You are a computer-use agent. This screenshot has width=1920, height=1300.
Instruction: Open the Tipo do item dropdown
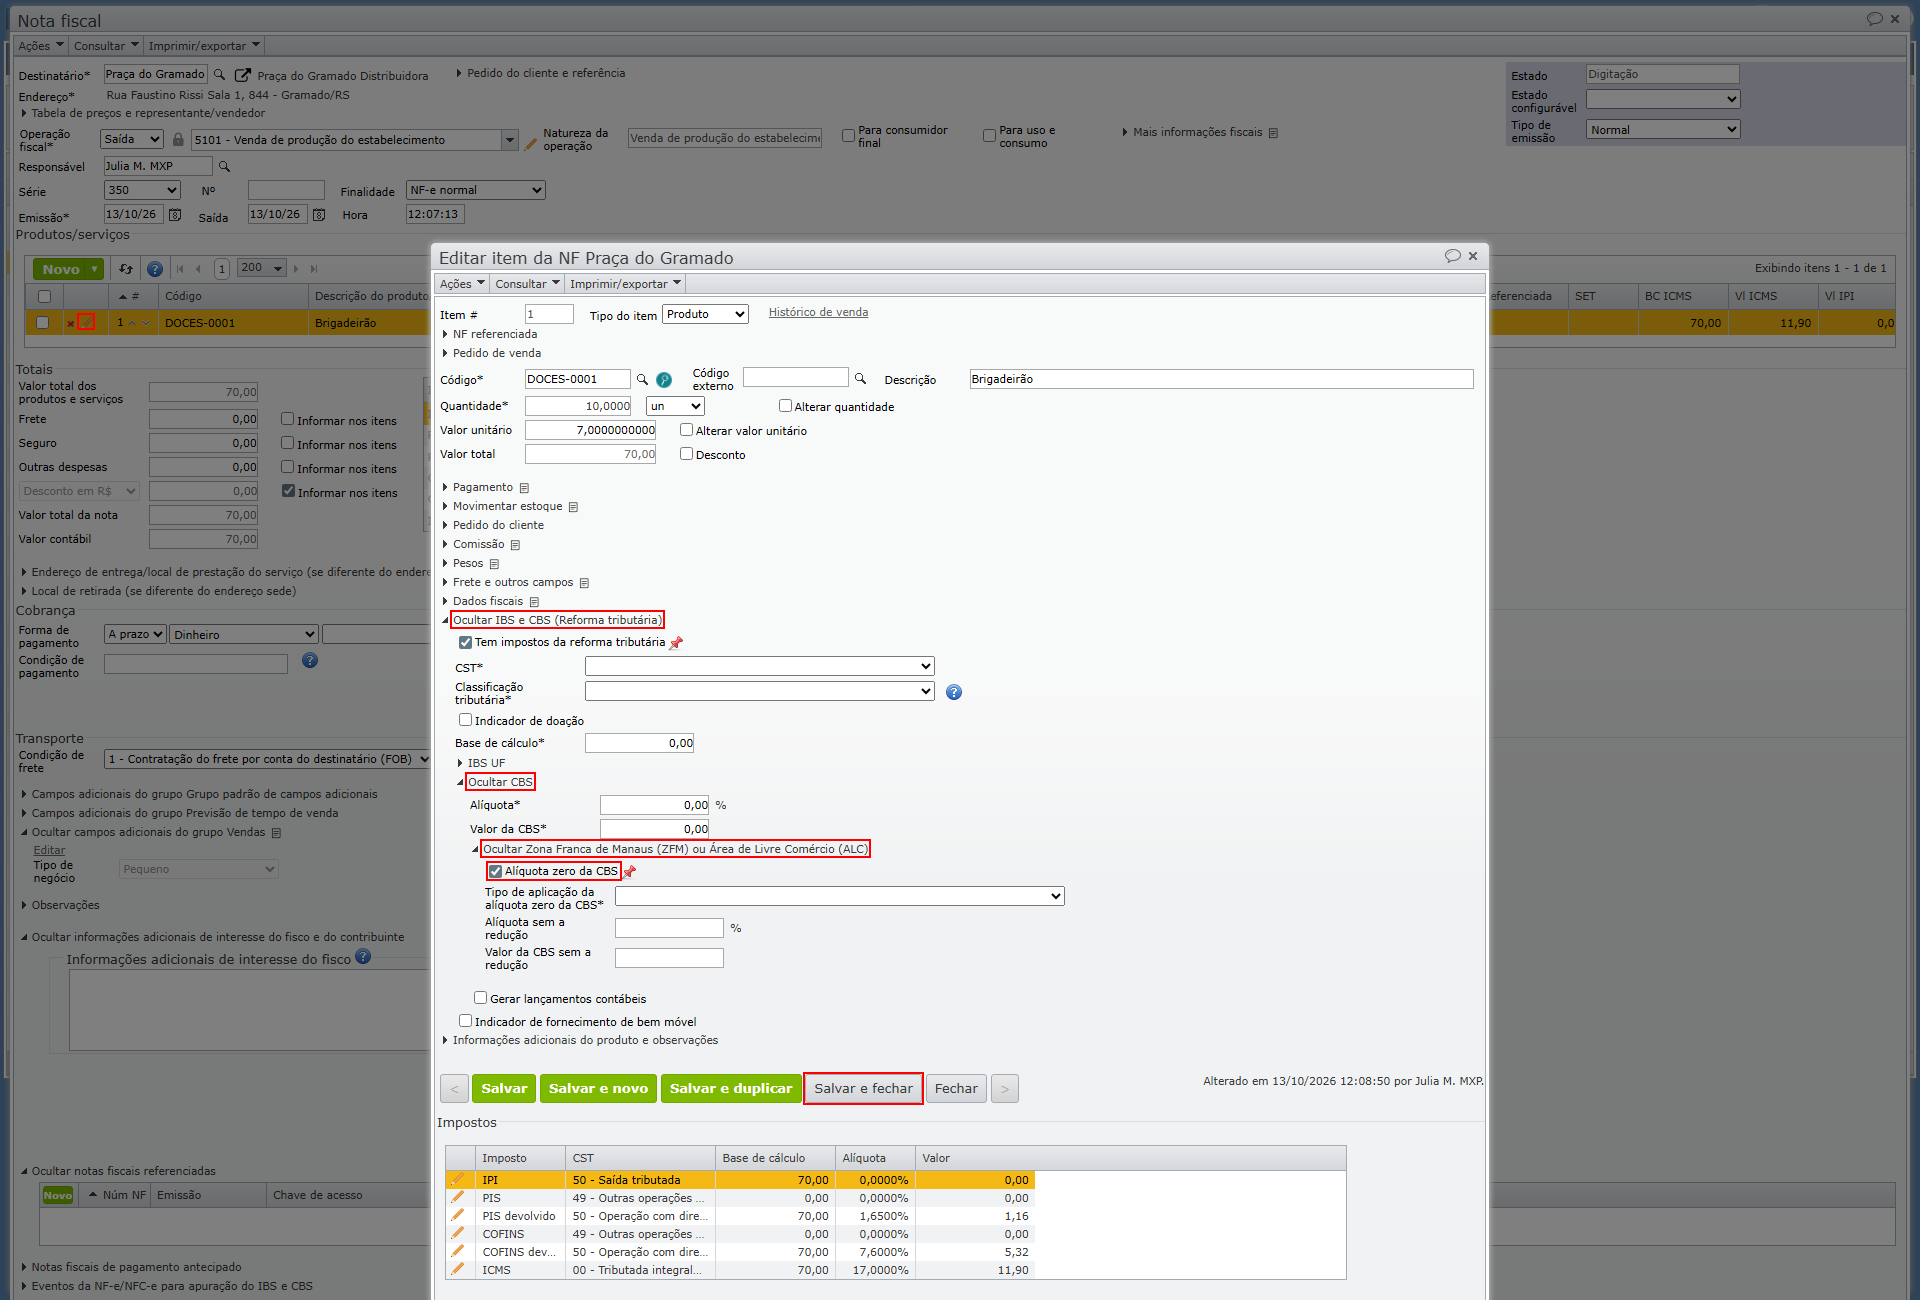[x=705, y=314]
